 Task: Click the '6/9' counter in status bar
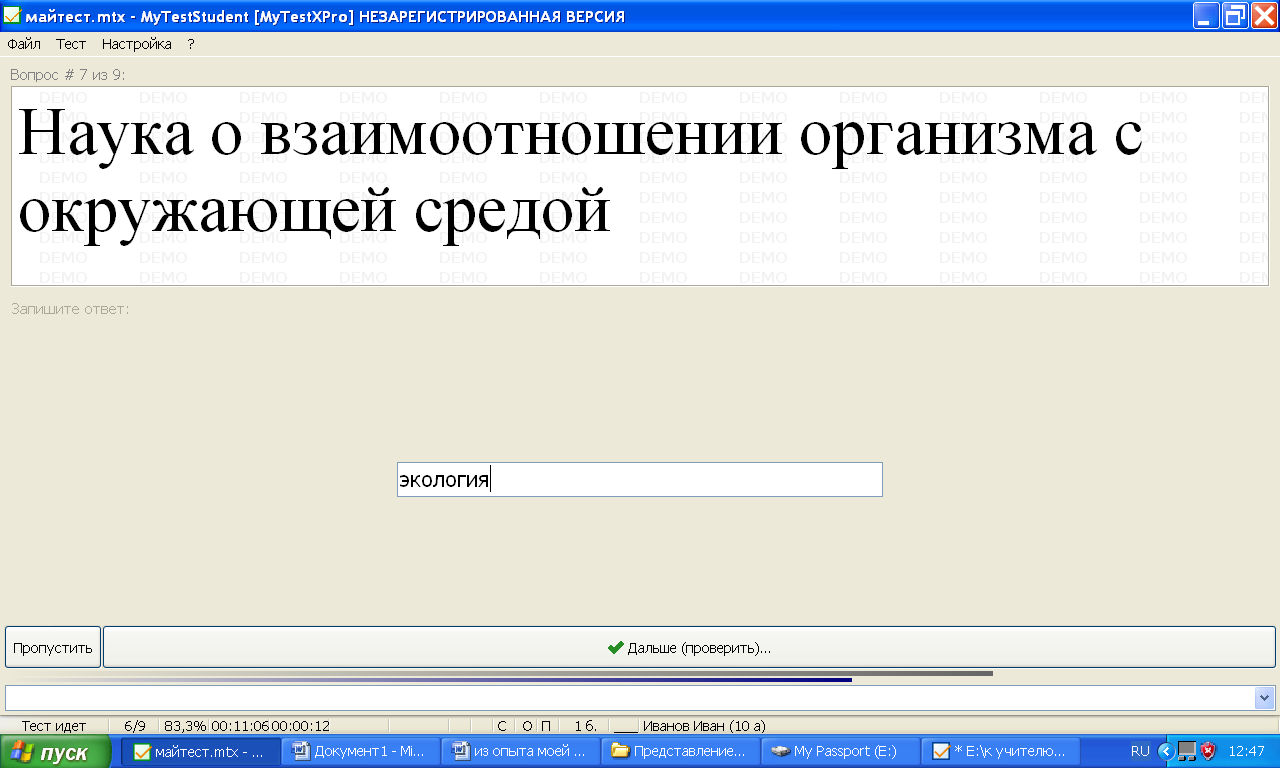tap(135, 726)
